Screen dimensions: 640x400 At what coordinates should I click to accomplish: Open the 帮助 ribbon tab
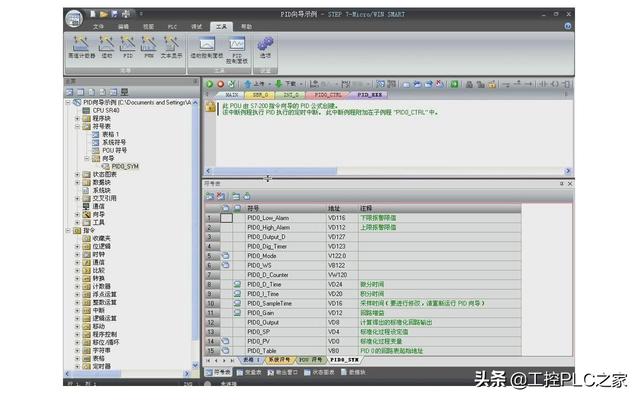tap(246, 27)
